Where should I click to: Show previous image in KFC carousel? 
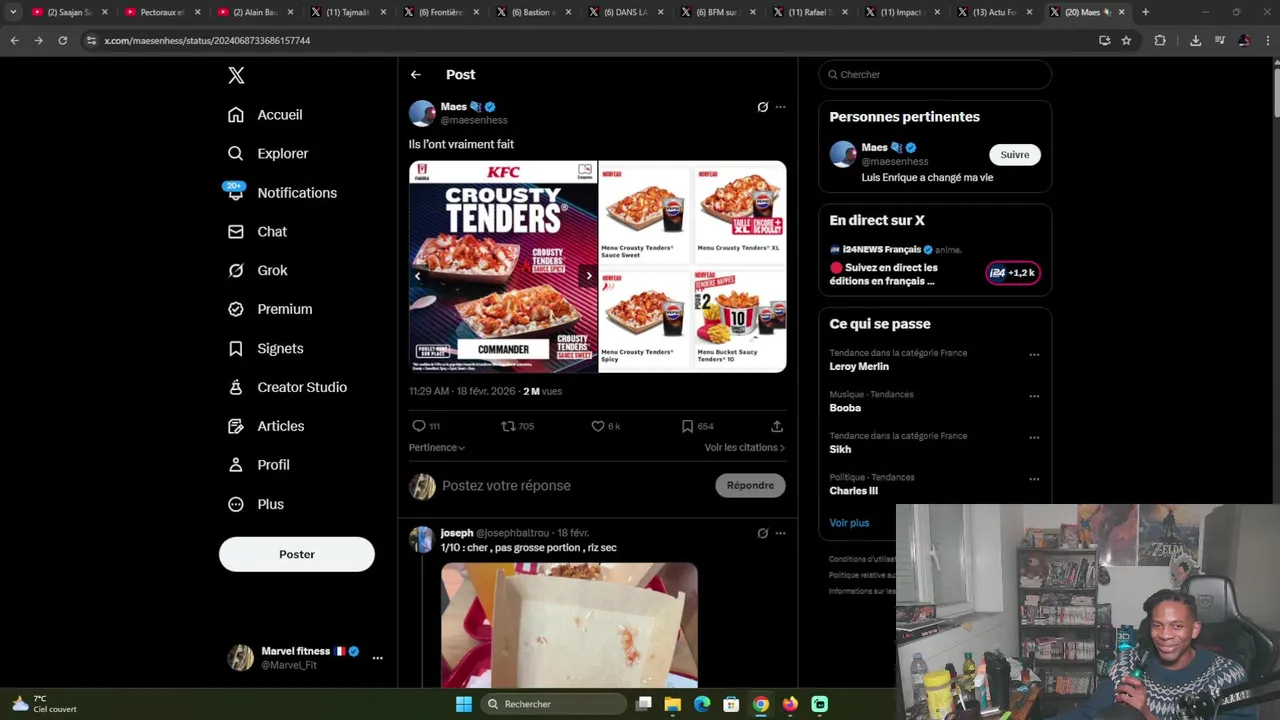pyautogui.click(x=418, y=276)
